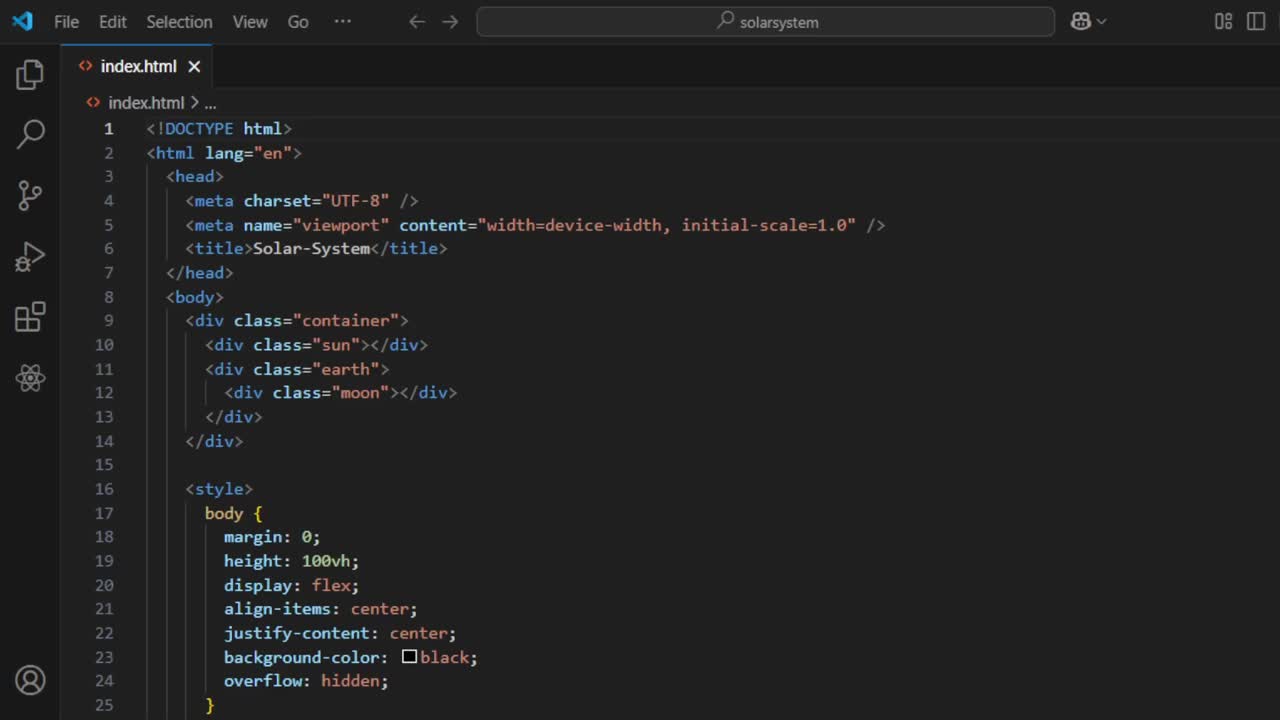Click the "width=device-width, initial-scale=1.0" content value
This screenshot has width=1280, height=720.
click(666, 225)
